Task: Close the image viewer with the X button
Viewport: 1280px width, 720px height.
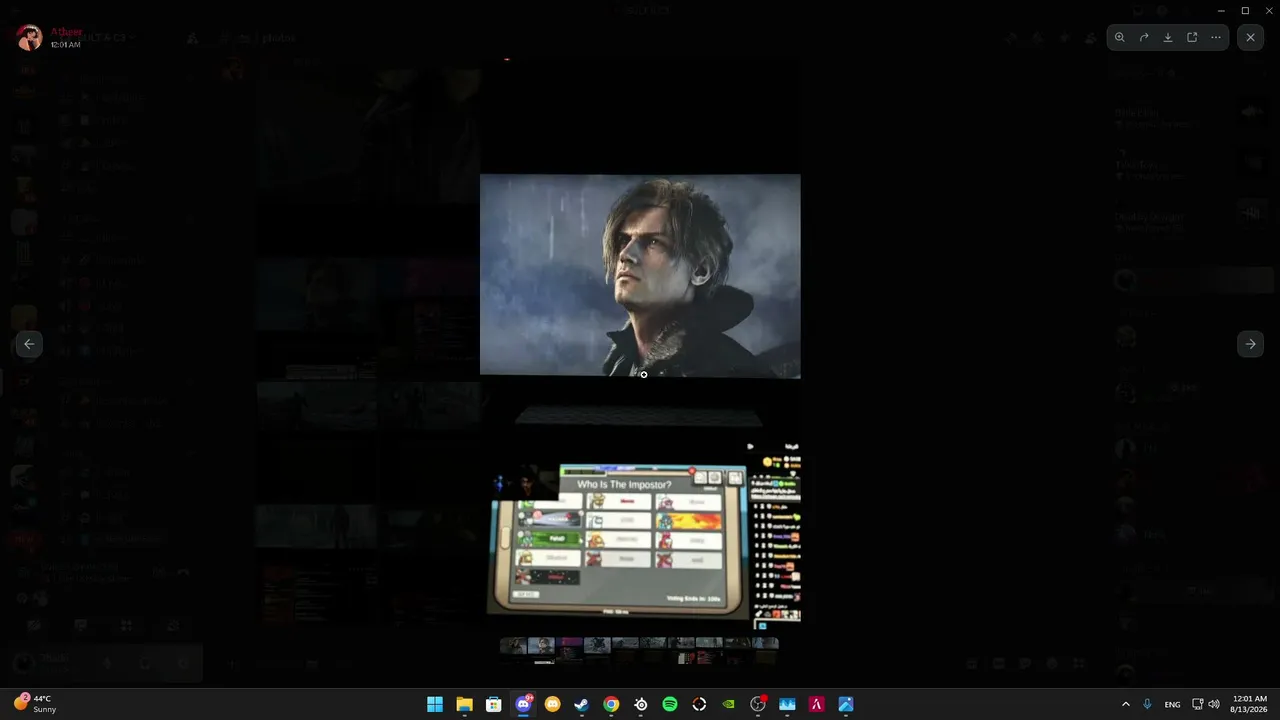Action: [1250, 37]
